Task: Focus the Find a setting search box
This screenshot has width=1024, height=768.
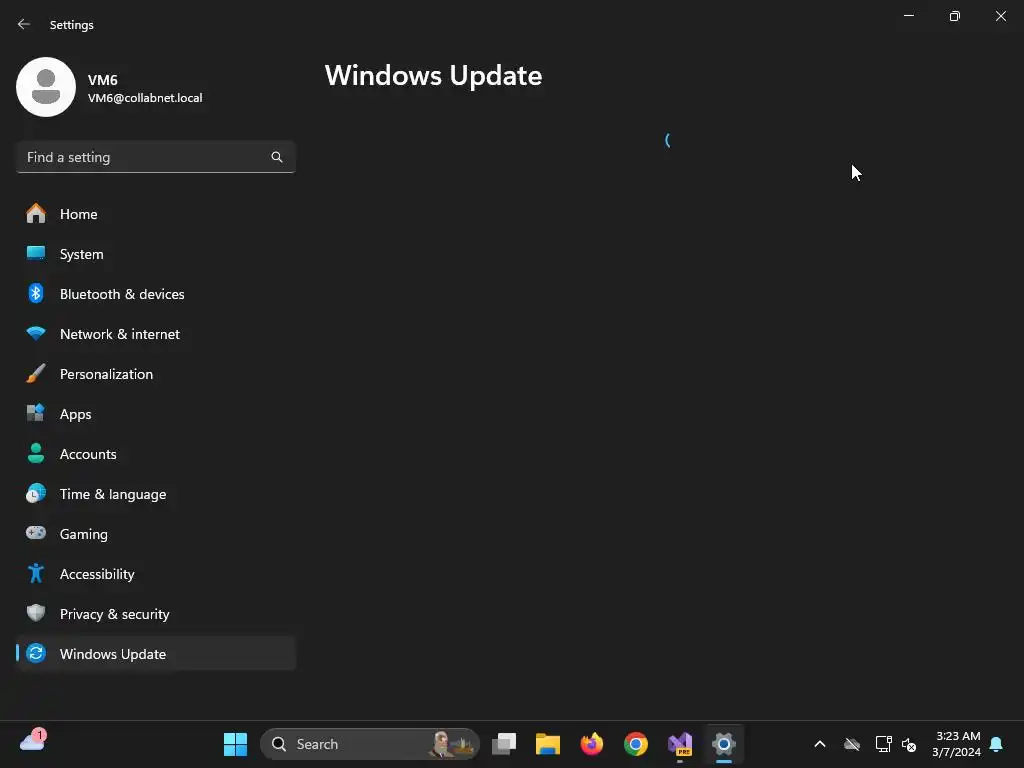Action: pos(156,157)
